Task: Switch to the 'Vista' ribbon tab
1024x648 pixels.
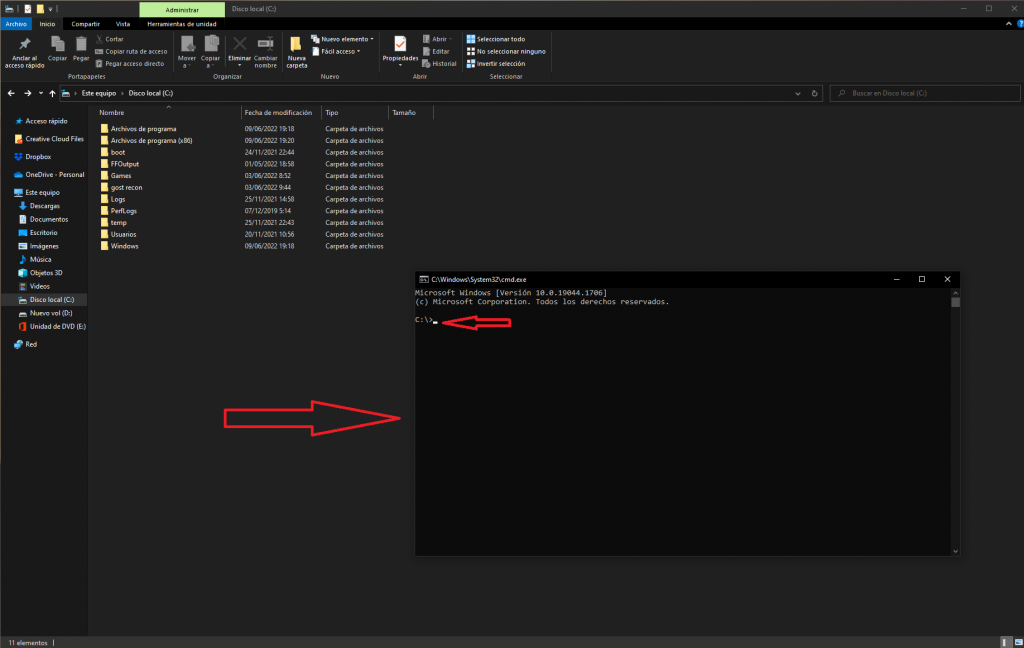Action: tap(122, 23)
